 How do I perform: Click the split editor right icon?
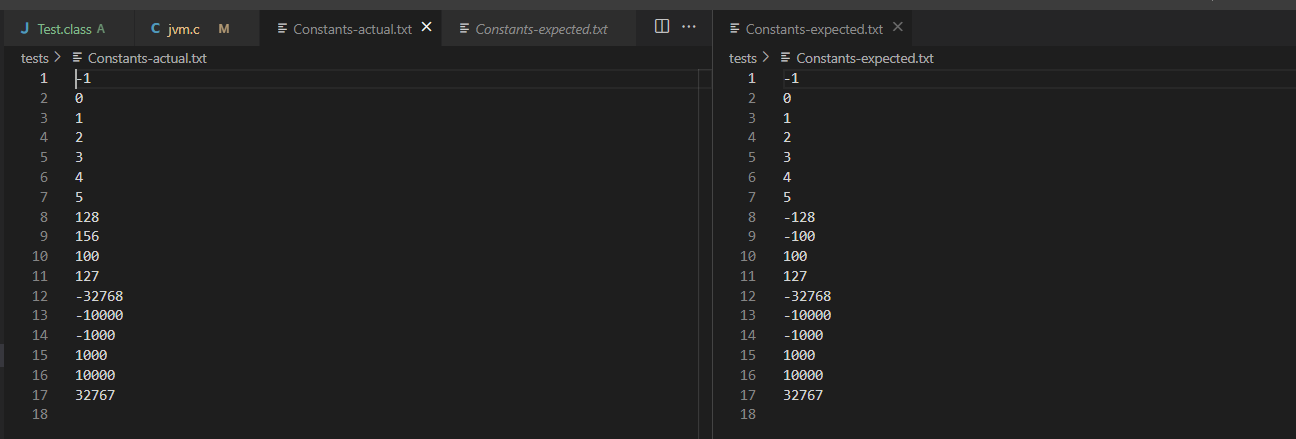pyautogui.click(x=662, y=27)
